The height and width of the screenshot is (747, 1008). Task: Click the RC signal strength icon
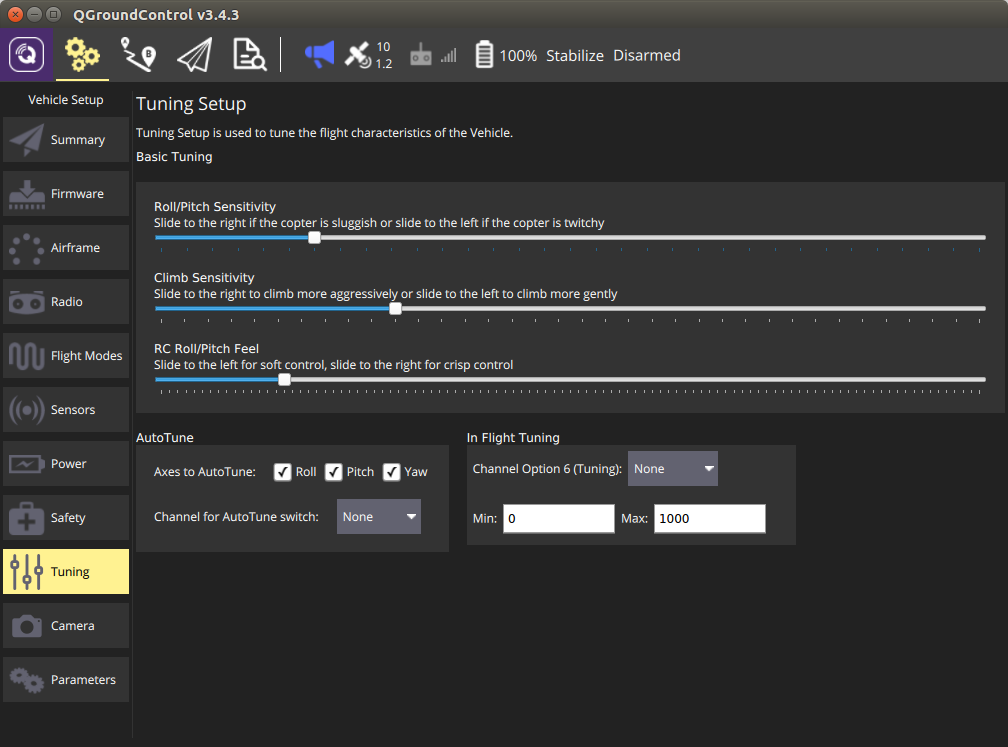[433, 56]
